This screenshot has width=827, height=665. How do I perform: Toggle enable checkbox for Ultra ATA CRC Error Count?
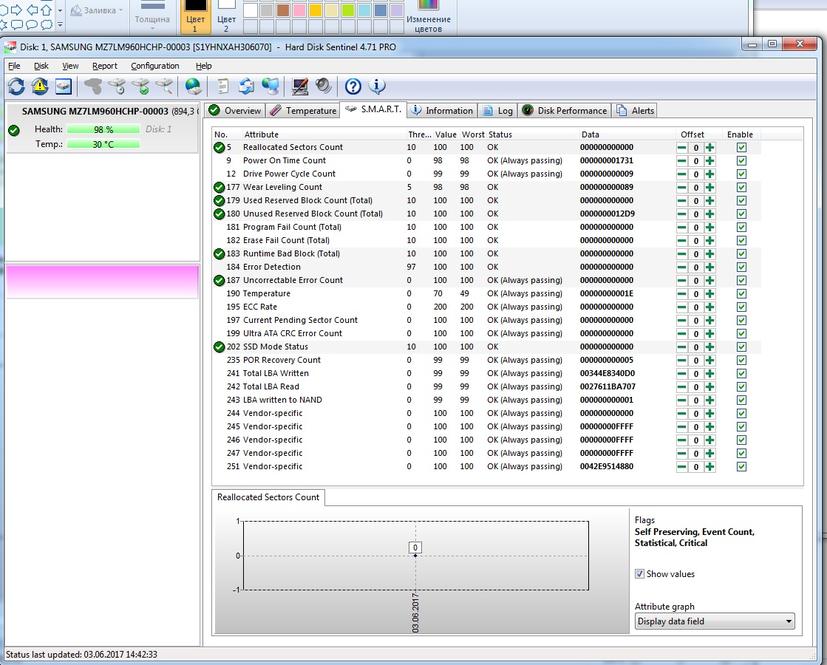pos(742,334)
